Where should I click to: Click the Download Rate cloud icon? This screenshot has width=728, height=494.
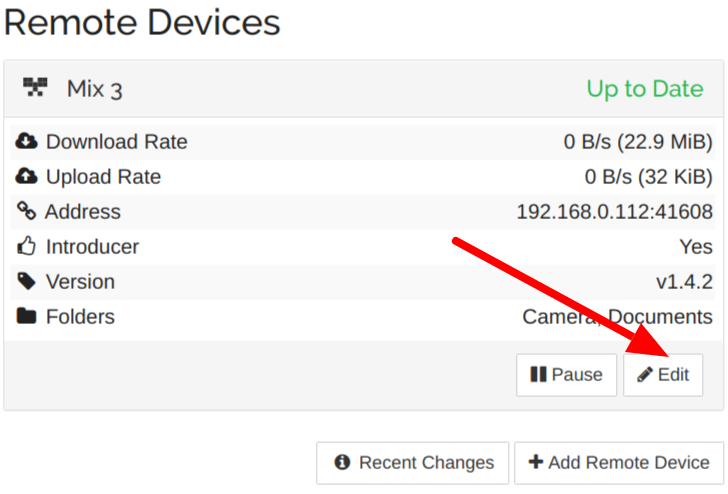pos(26,141)
